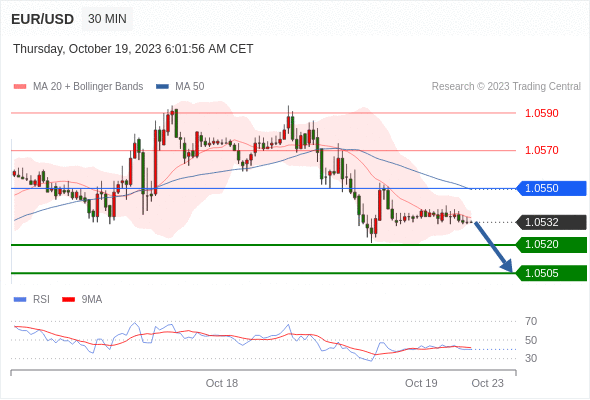Click the MA 50 legend color swatch
The image size is (590, 400).
[x=162, y=87]
